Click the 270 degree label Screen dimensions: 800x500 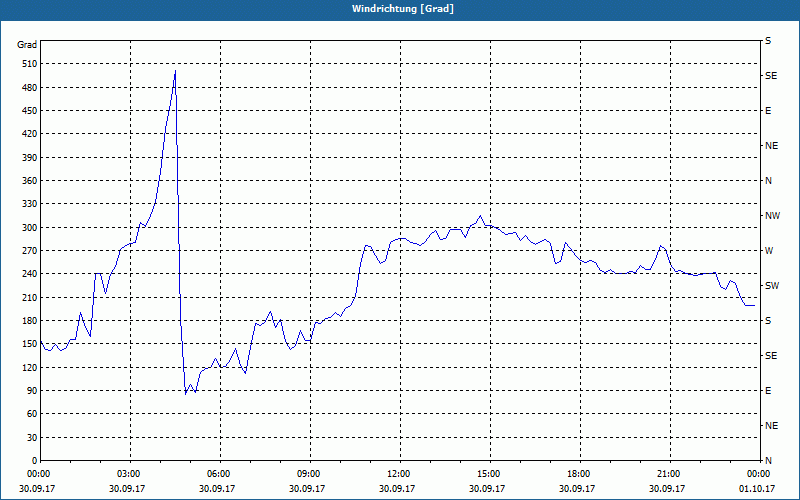29,251
